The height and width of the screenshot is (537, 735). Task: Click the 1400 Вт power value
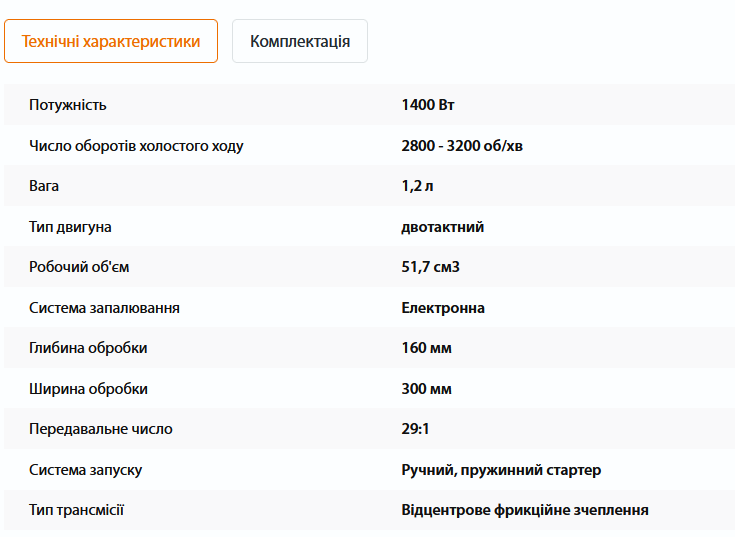[428, 105]
